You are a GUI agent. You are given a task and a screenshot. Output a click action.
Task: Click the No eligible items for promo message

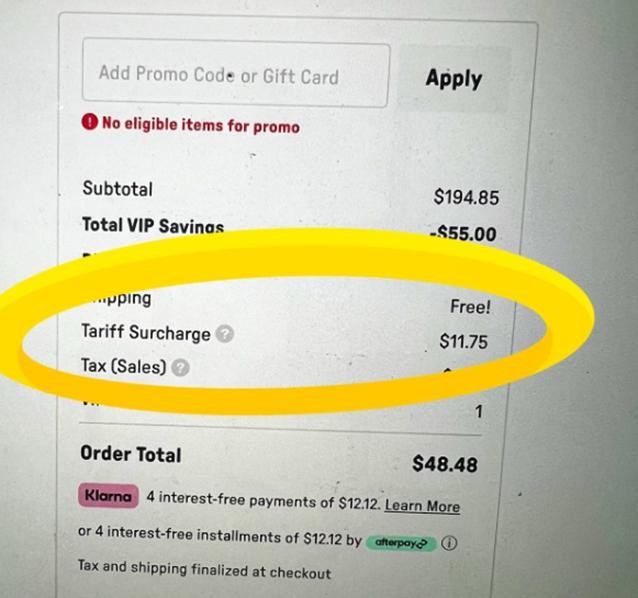coord(201,125)
